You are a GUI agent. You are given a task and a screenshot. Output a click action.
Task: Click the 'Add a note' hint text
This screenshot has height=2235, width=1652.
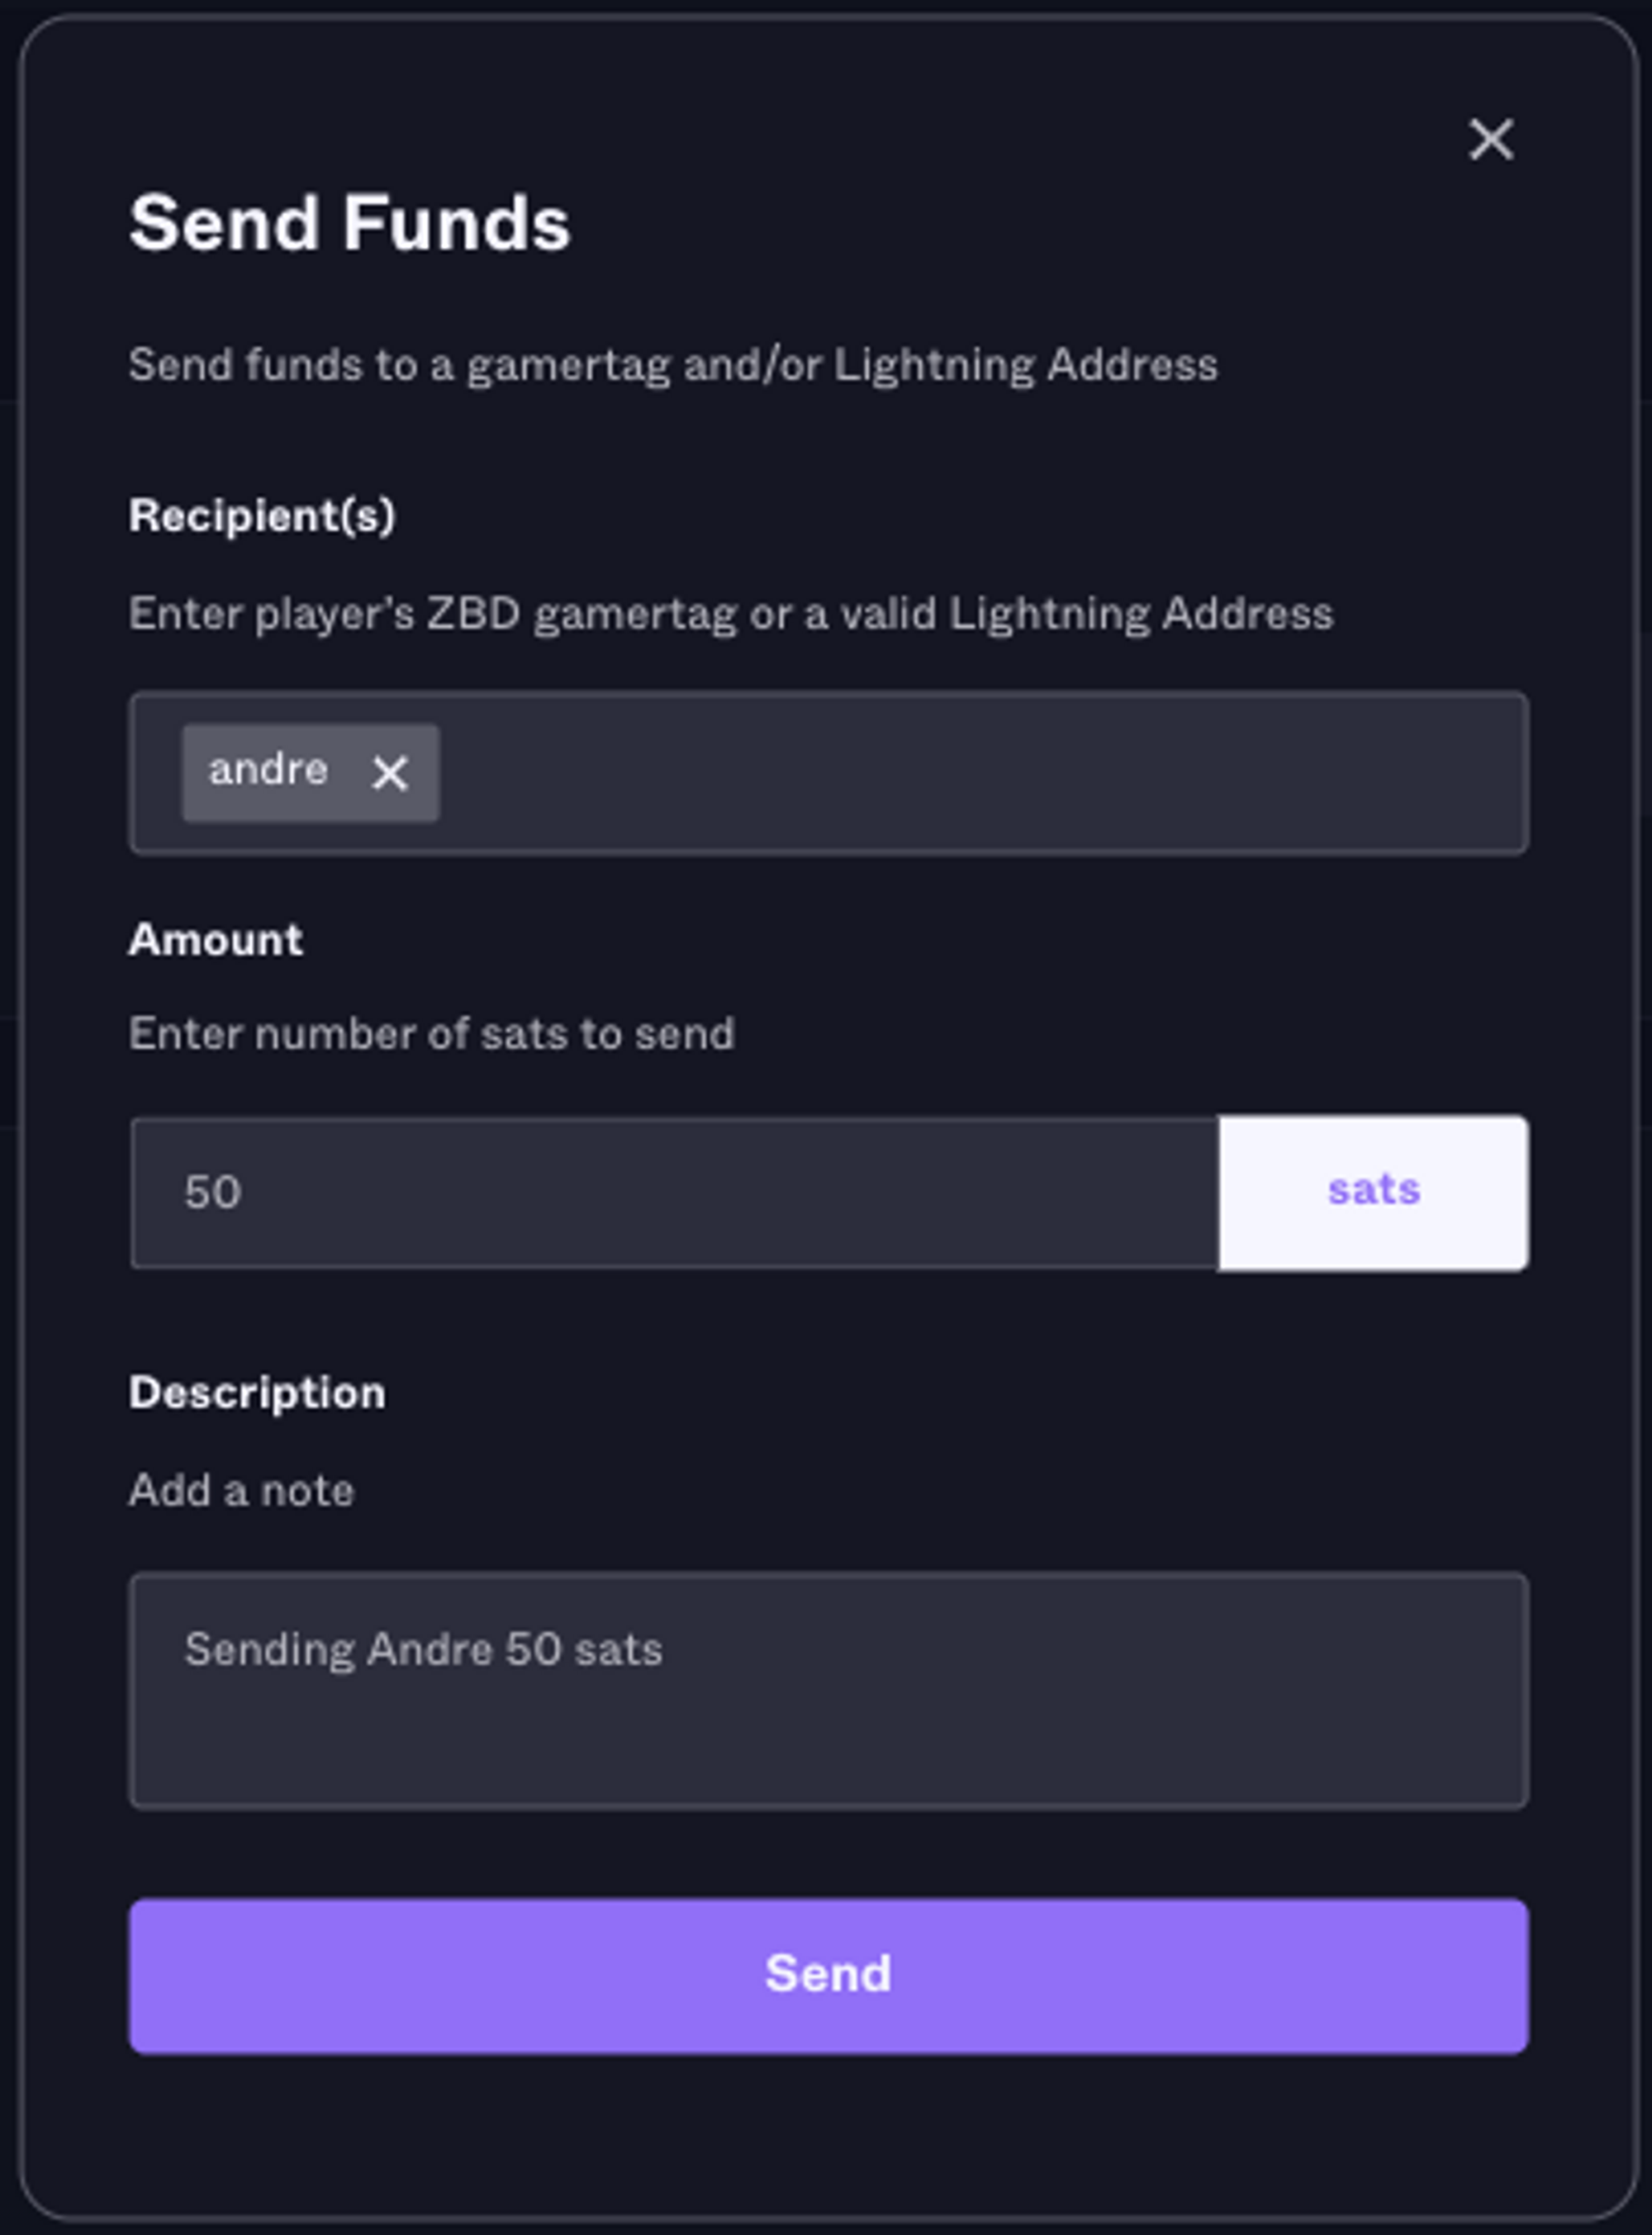point(241,1491)
